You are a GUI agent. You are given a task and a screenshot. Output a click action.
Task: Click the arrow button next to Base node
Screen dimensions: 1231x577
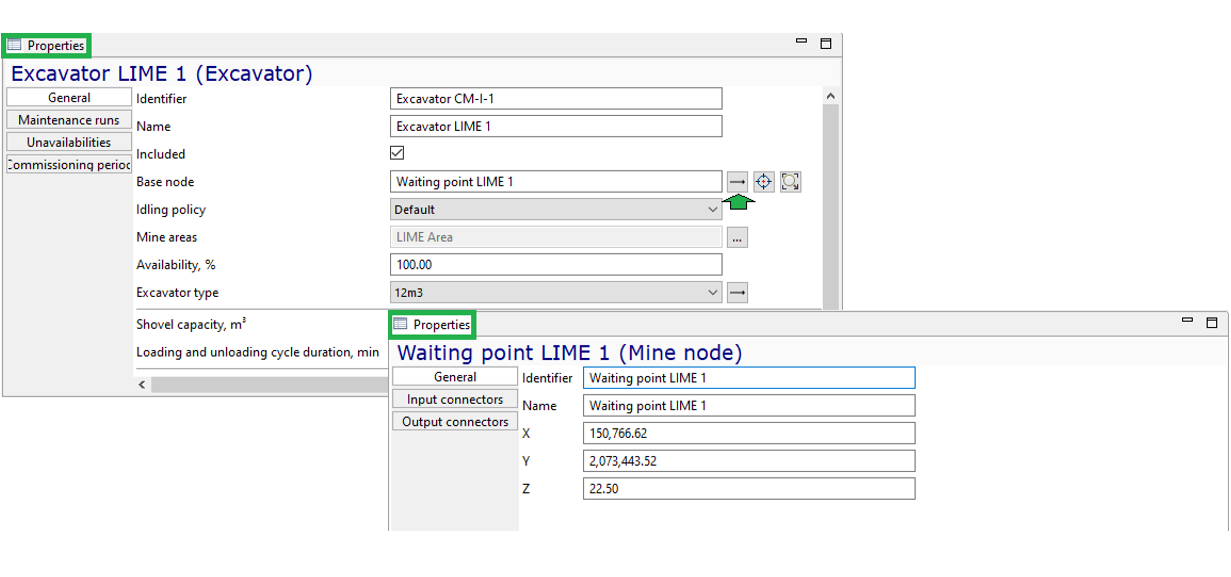click(737, 181)
